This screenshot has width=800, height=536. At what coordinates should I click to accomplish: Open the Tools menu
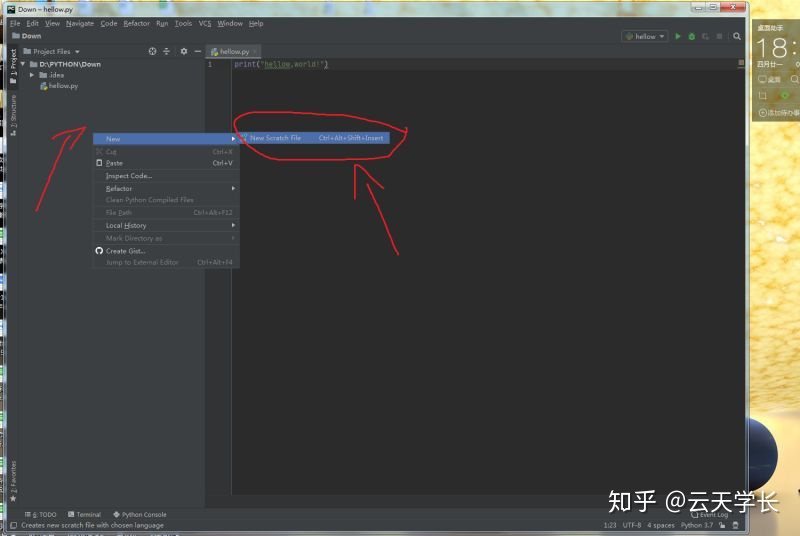pyautogui.click(x=183, y=23)
